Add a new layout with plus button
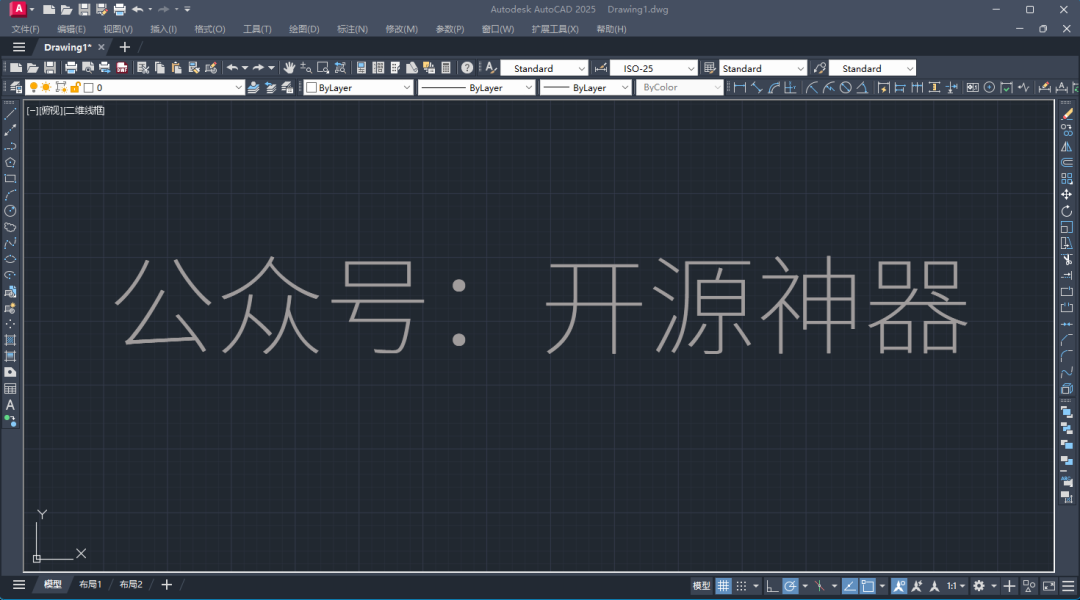The width and height of the screenshot is (1080, 600). tap(167, 585)
